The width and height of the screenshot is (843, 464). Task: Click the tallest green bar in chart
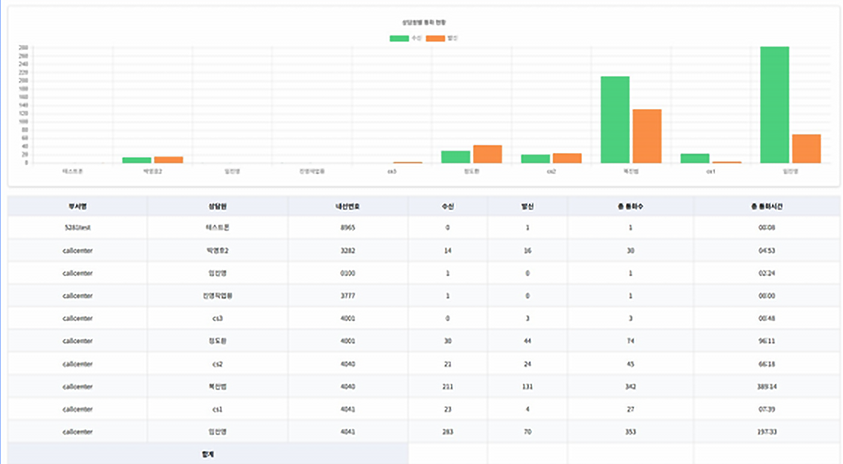775,105
